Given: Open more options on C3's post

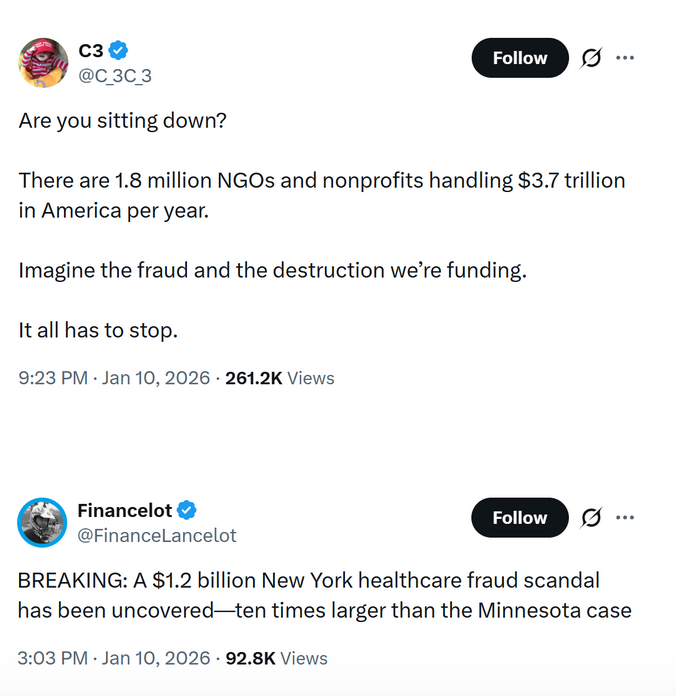Looking at the screenshot, I should pyautogui.click(x=626, y=58).
